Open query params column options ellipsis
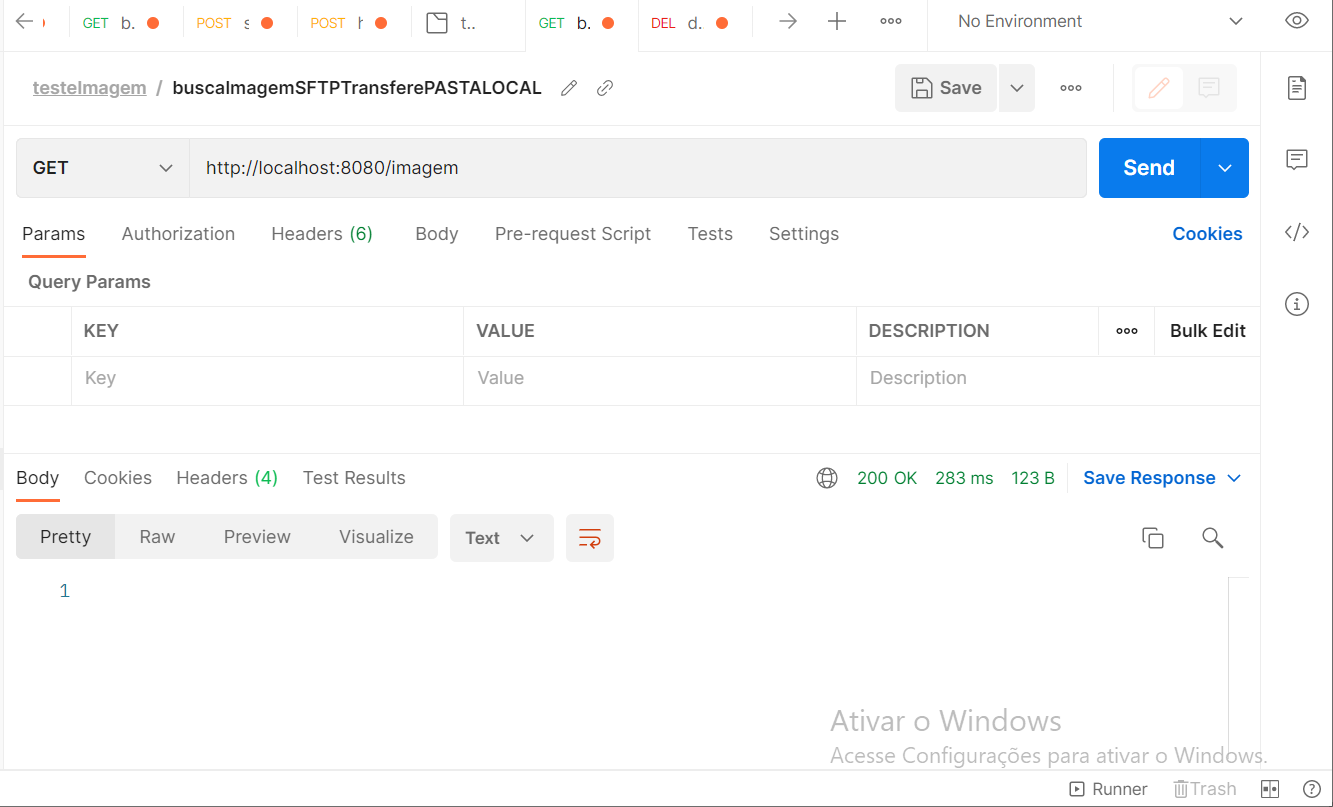Screen dimensions: 1333x807 click(1127, 331)
